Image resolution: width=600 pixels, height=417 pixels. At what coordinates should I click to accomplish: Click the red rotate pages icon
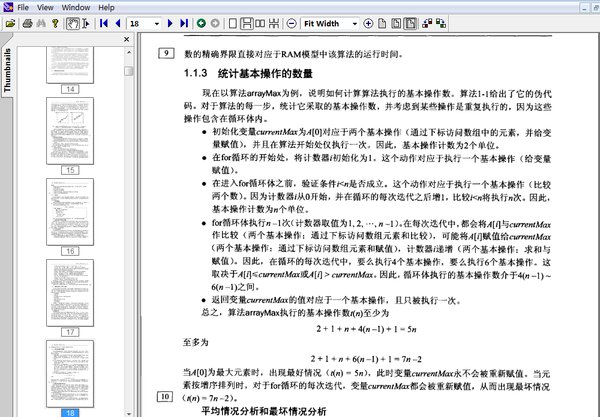point(427,24)
